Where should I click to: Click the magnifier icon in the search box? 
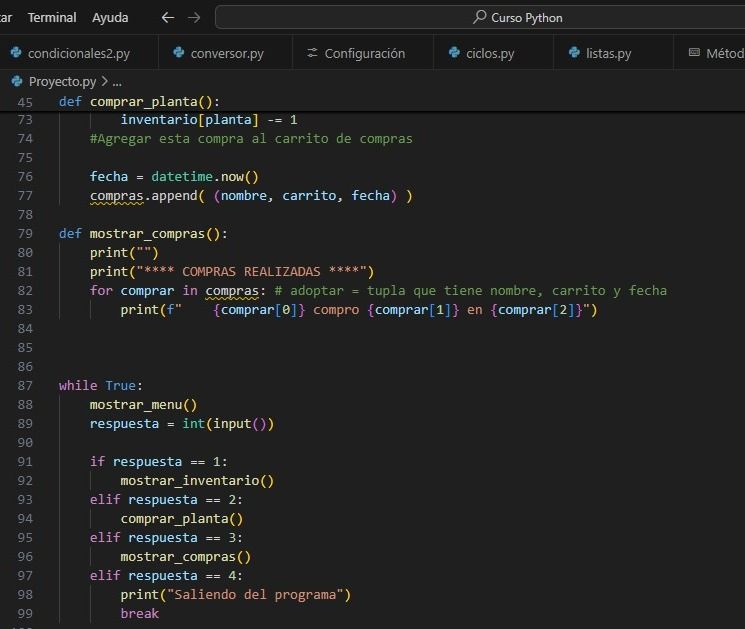click(x=479, y=17)
